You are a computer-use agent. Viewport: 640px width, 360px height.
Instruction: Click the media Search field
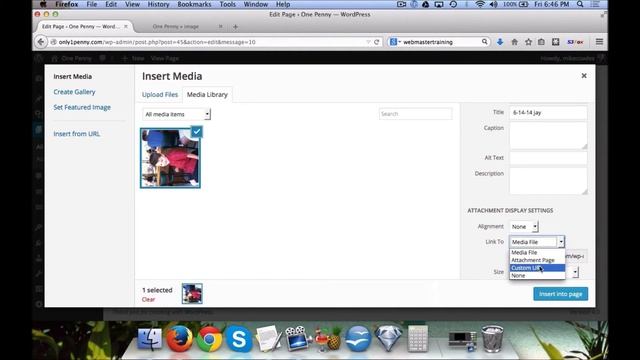[416, 114]
